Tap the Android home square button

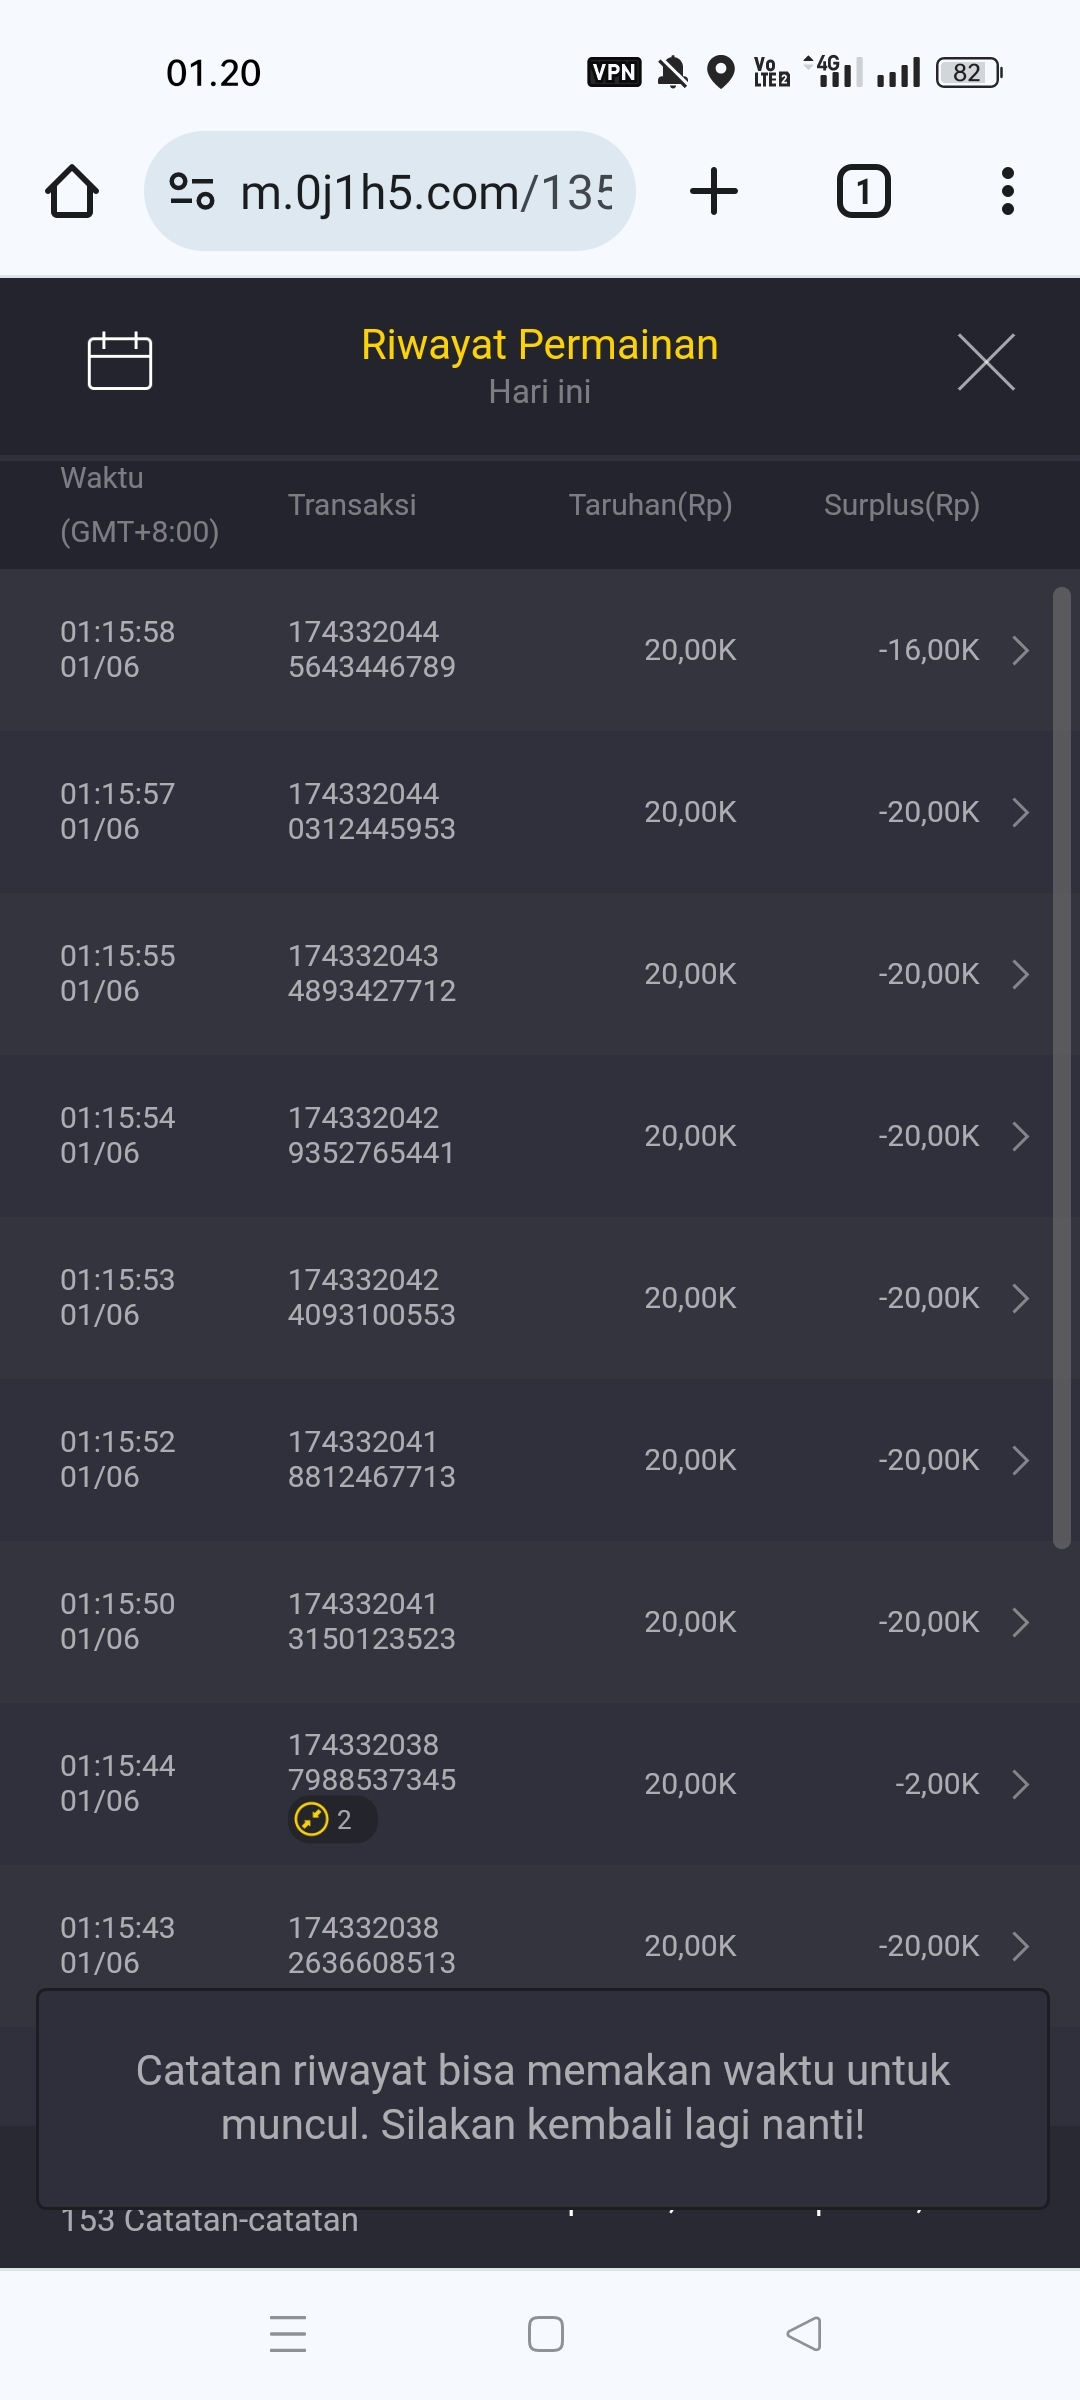coord(546,2334)
